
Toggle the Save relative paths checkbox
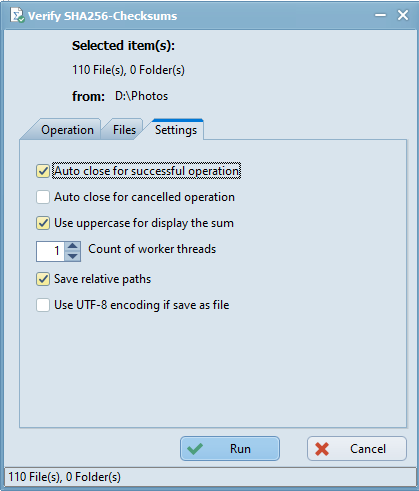43,279
